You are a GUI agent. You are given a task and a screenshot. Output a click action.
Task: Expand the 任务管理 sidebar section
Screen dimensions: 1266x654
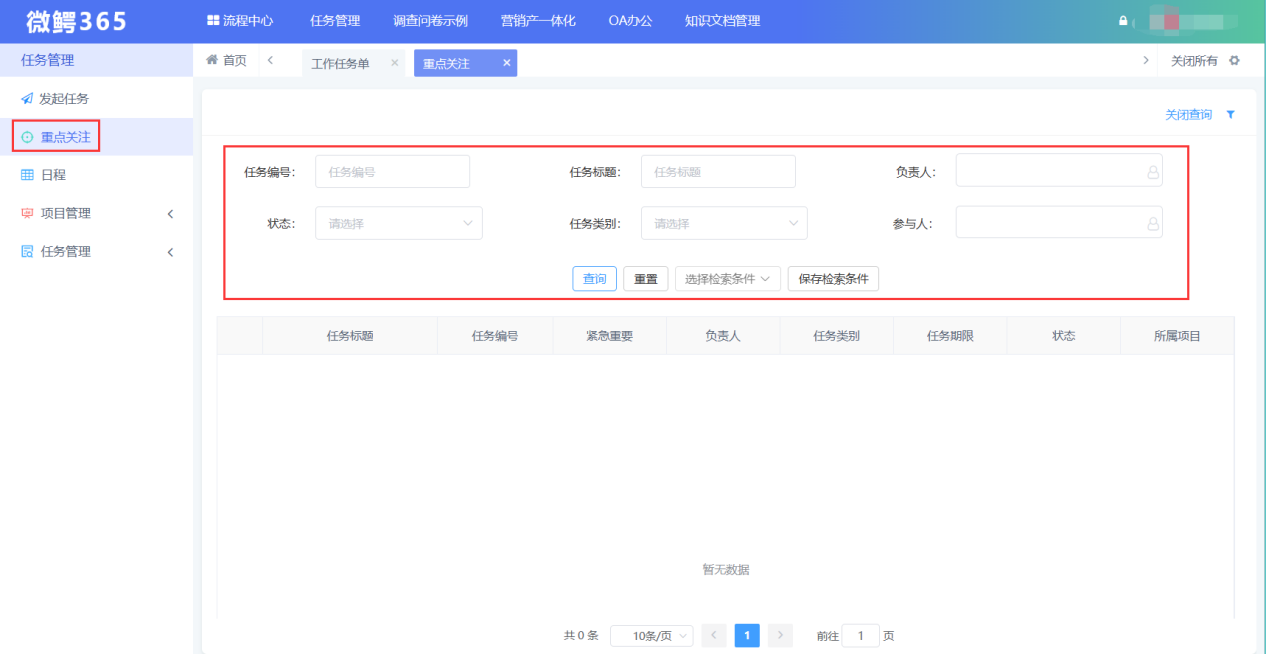click(170, 251)
